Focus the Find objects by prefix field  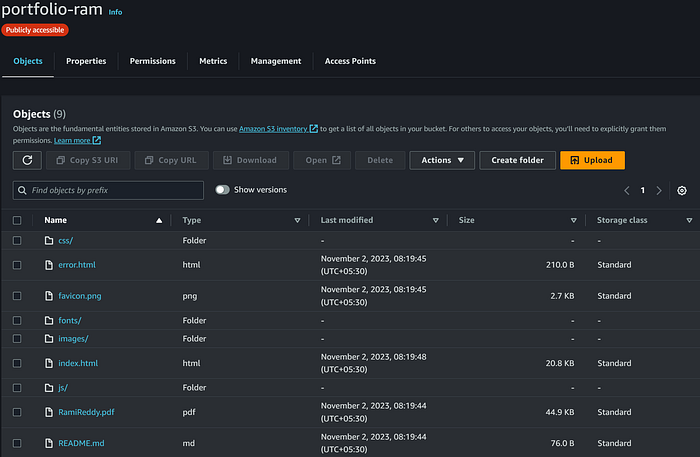[x=108, y=190]
